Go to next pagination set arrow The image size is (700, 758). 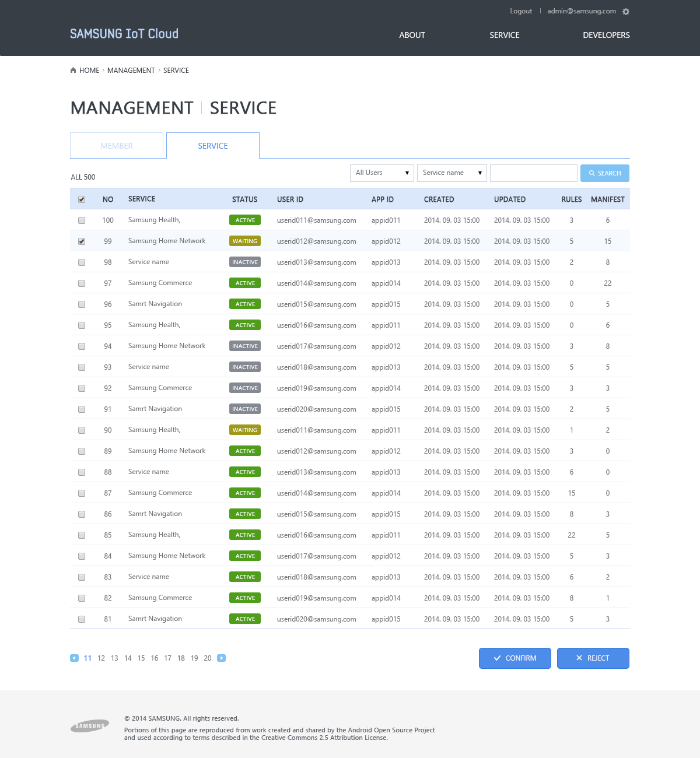[221, 658]
